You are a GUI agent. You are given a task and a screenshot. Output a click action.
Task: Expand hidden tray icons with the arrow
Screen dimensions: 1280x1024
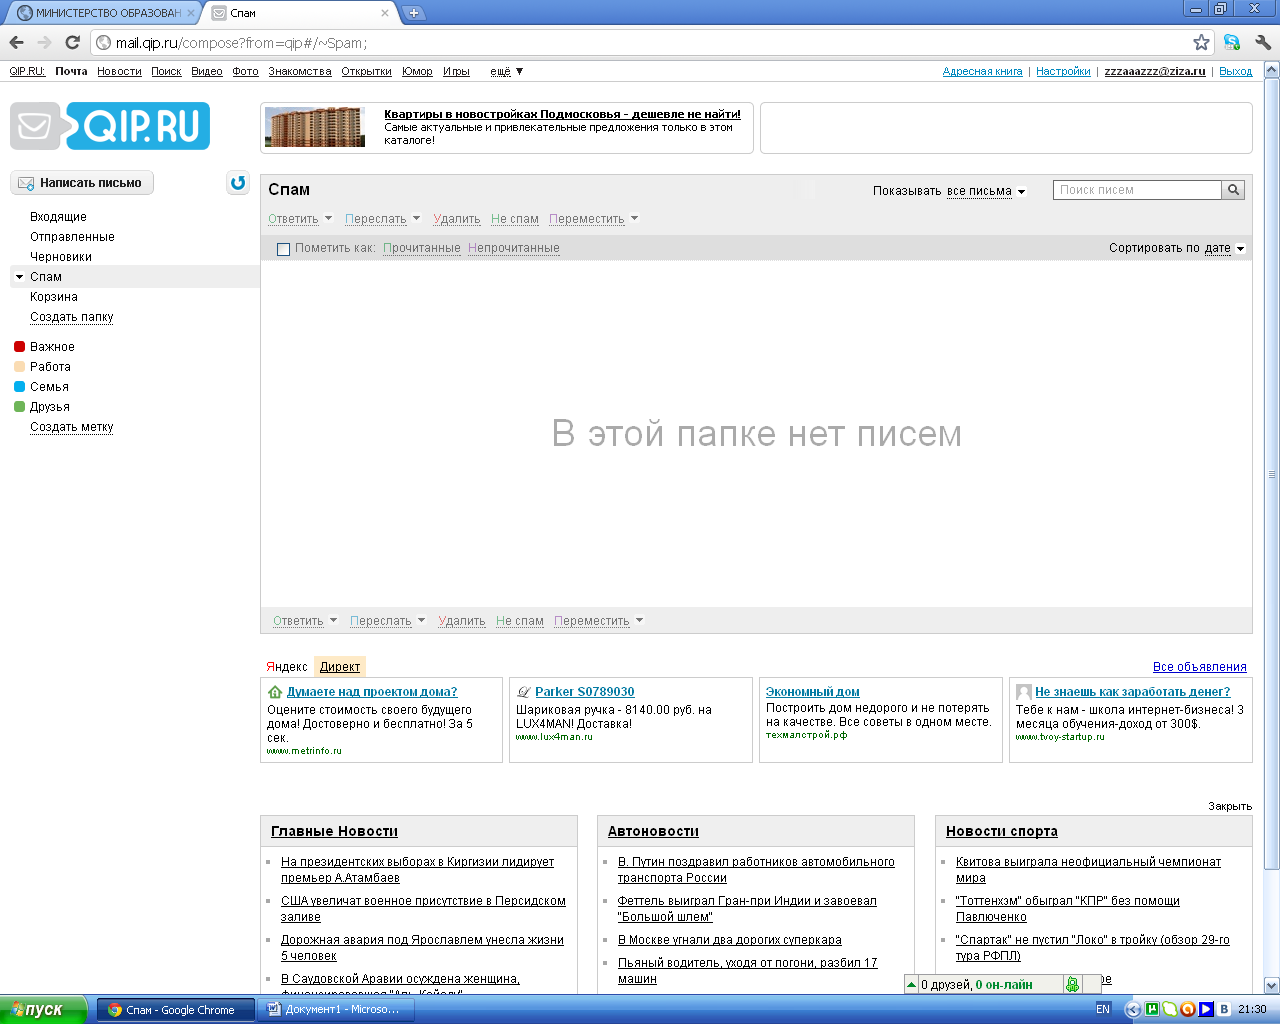(x=1133, y=1009)
